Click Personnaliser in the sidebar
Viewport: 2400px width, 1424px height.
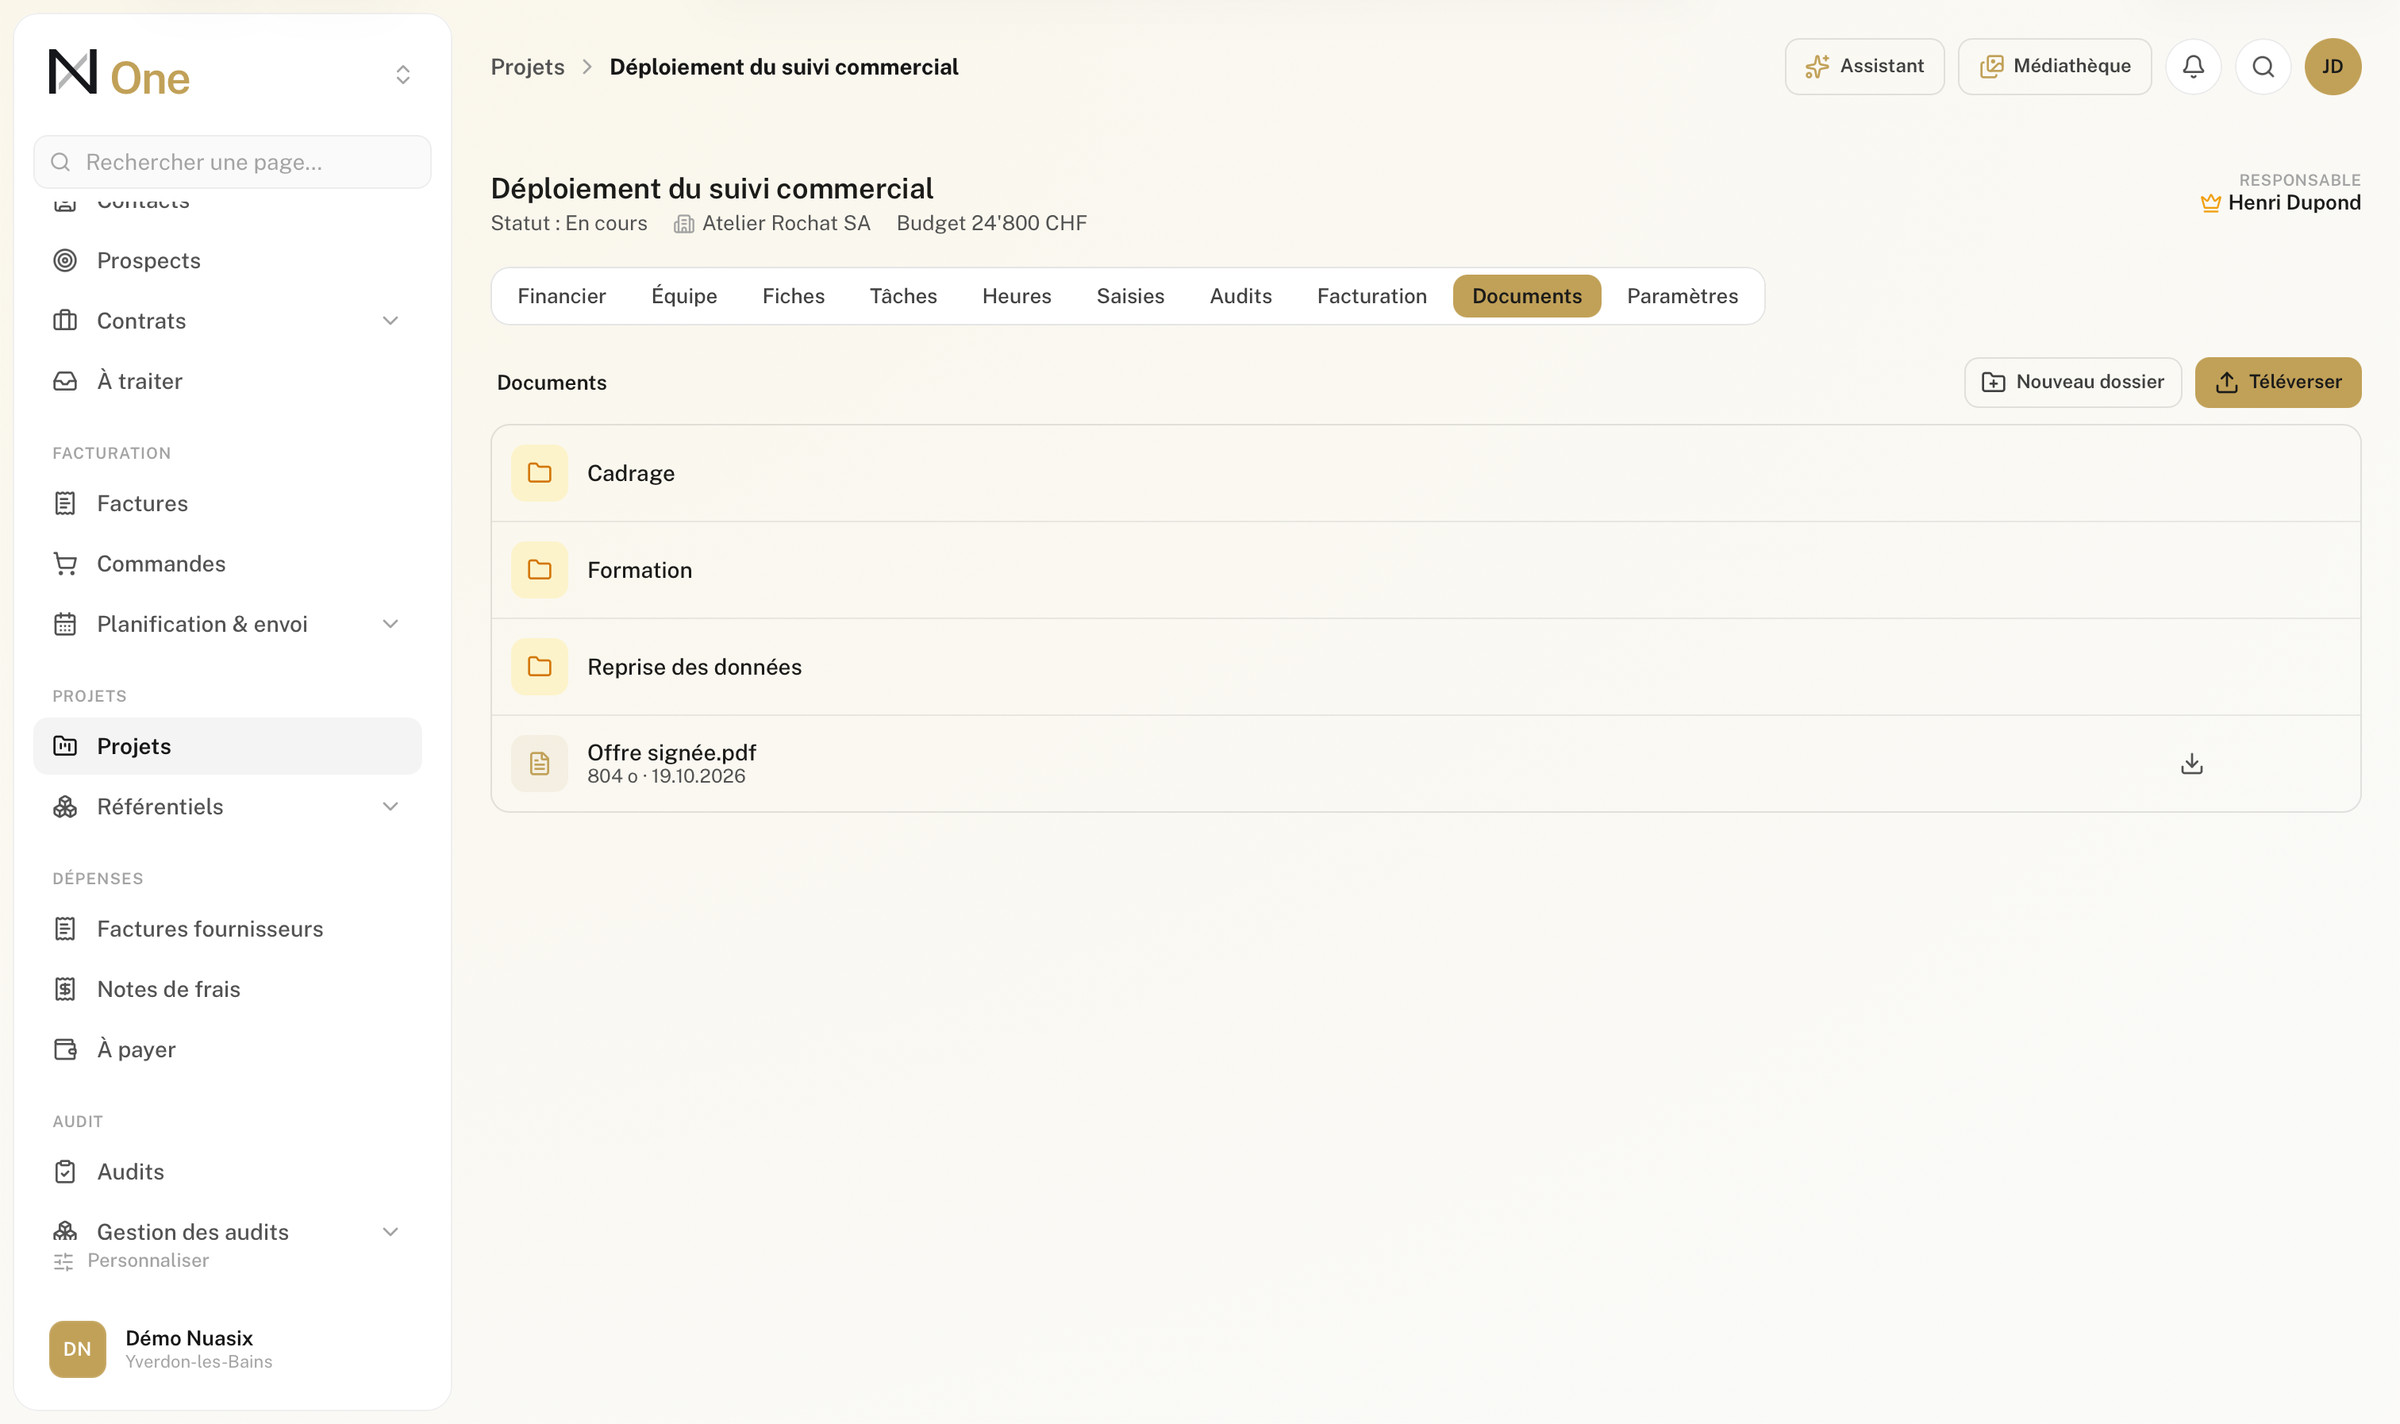pyautogui.click(x=131, y=1261)
